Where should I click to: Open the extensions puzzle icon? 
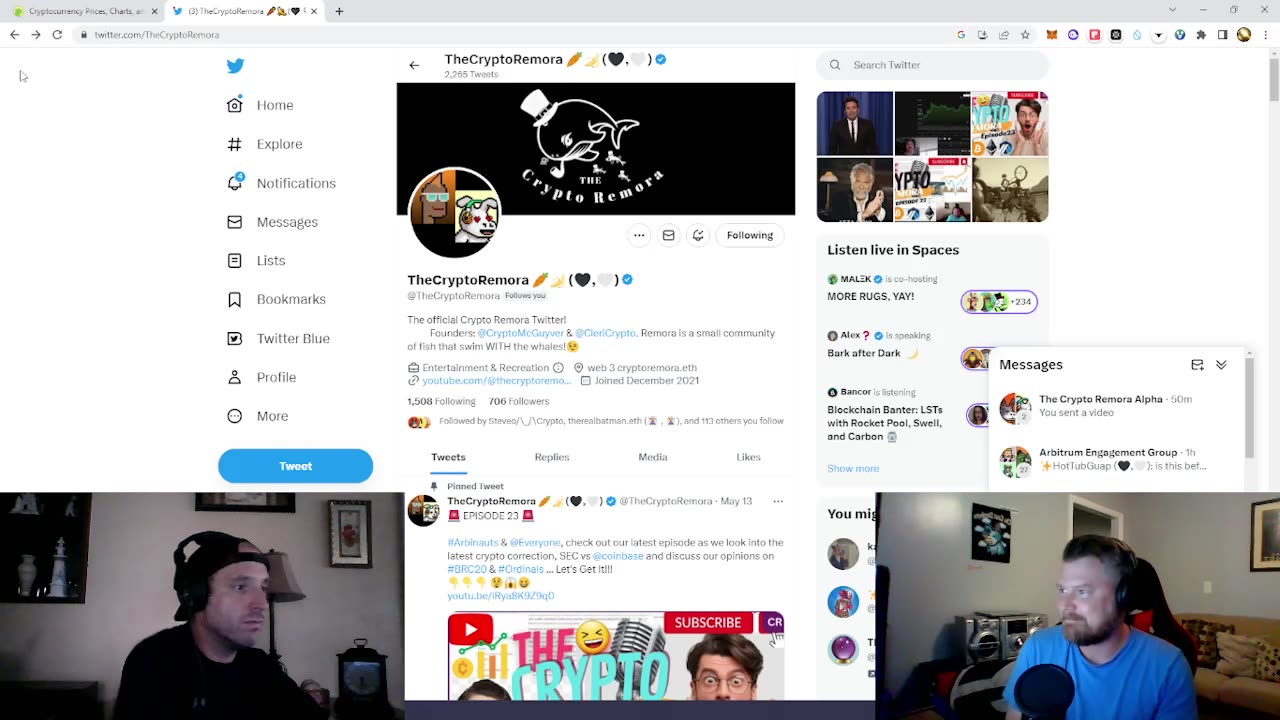(1201, 35)
